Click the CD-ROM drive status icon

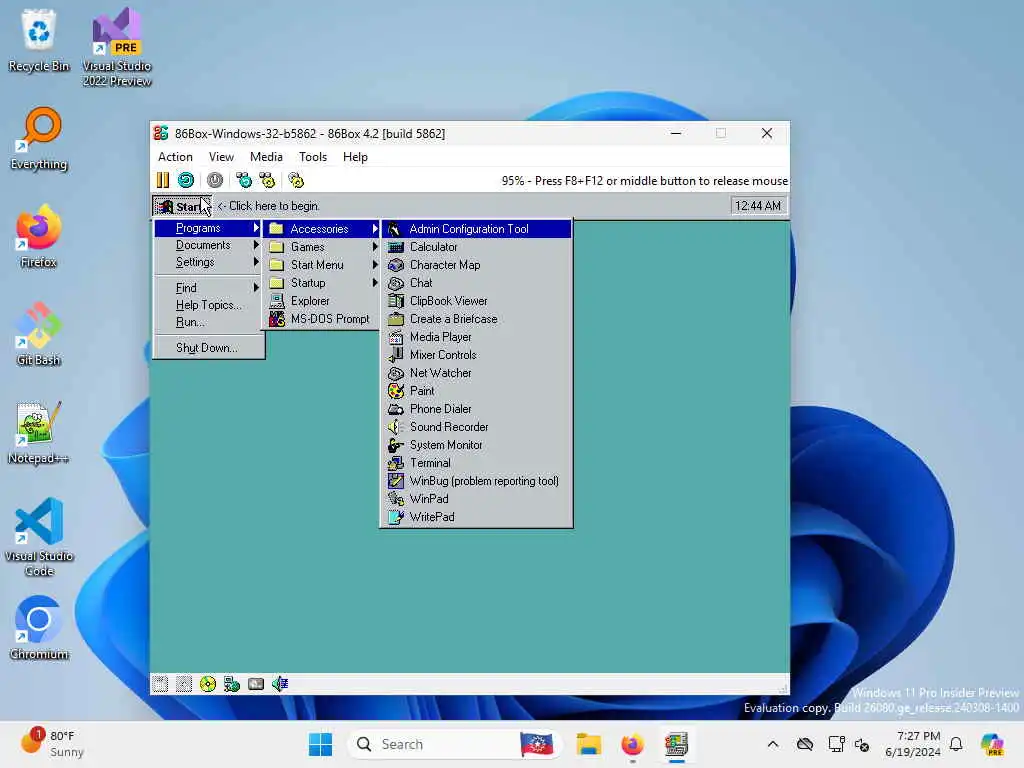click(208, 684)
